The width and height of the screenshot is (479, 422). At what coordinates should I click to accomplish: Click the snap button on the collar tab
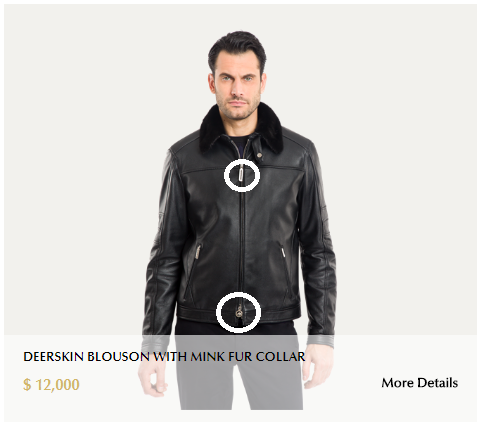click(259, 154)
